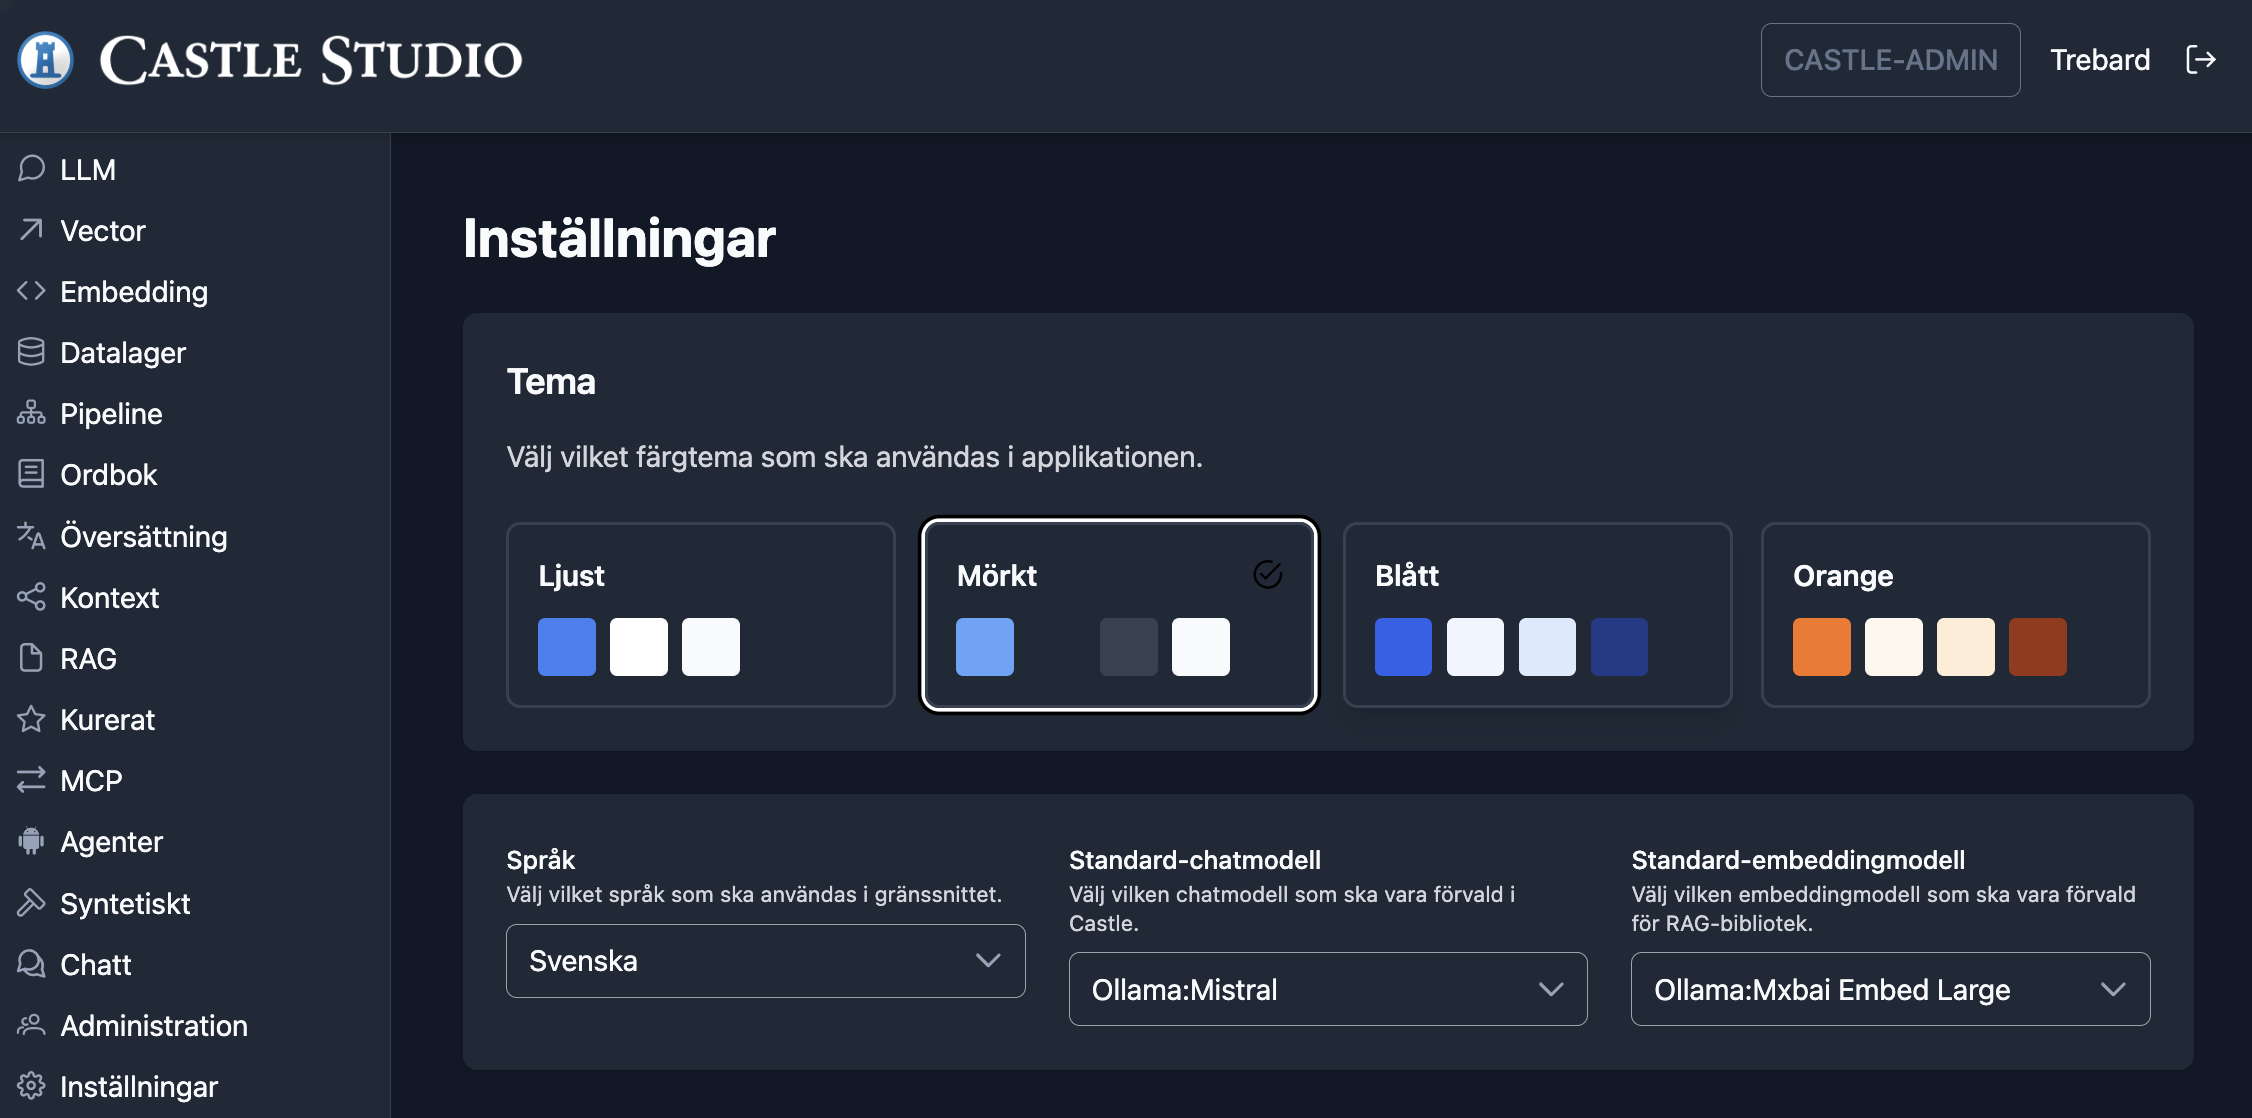Click the logout icon next to Trebard

2200,60
